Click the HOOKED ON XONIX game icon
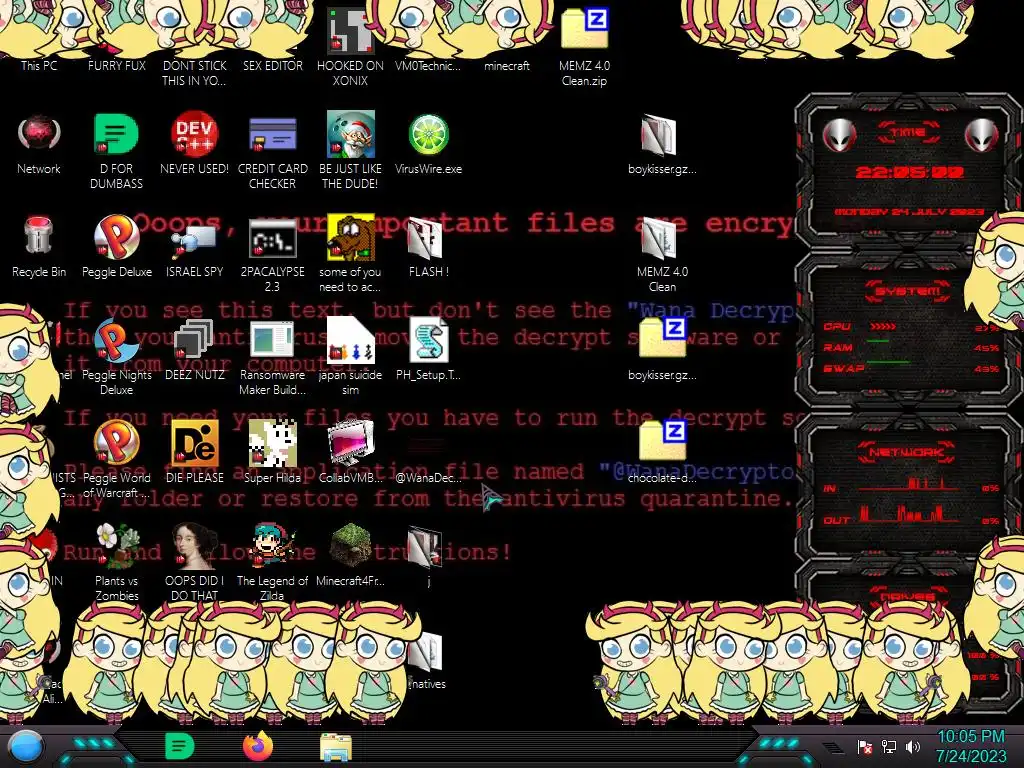 pos(350,31)
